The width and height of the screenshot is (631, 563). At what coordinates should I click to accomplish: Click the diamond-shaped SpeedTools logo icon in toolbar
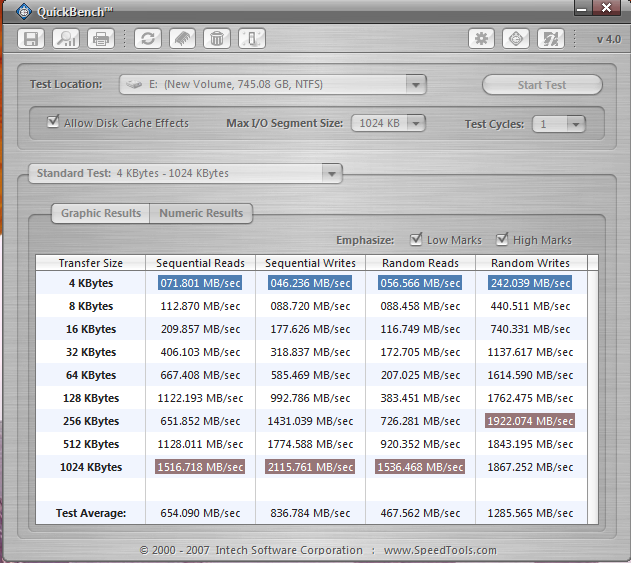516,39
